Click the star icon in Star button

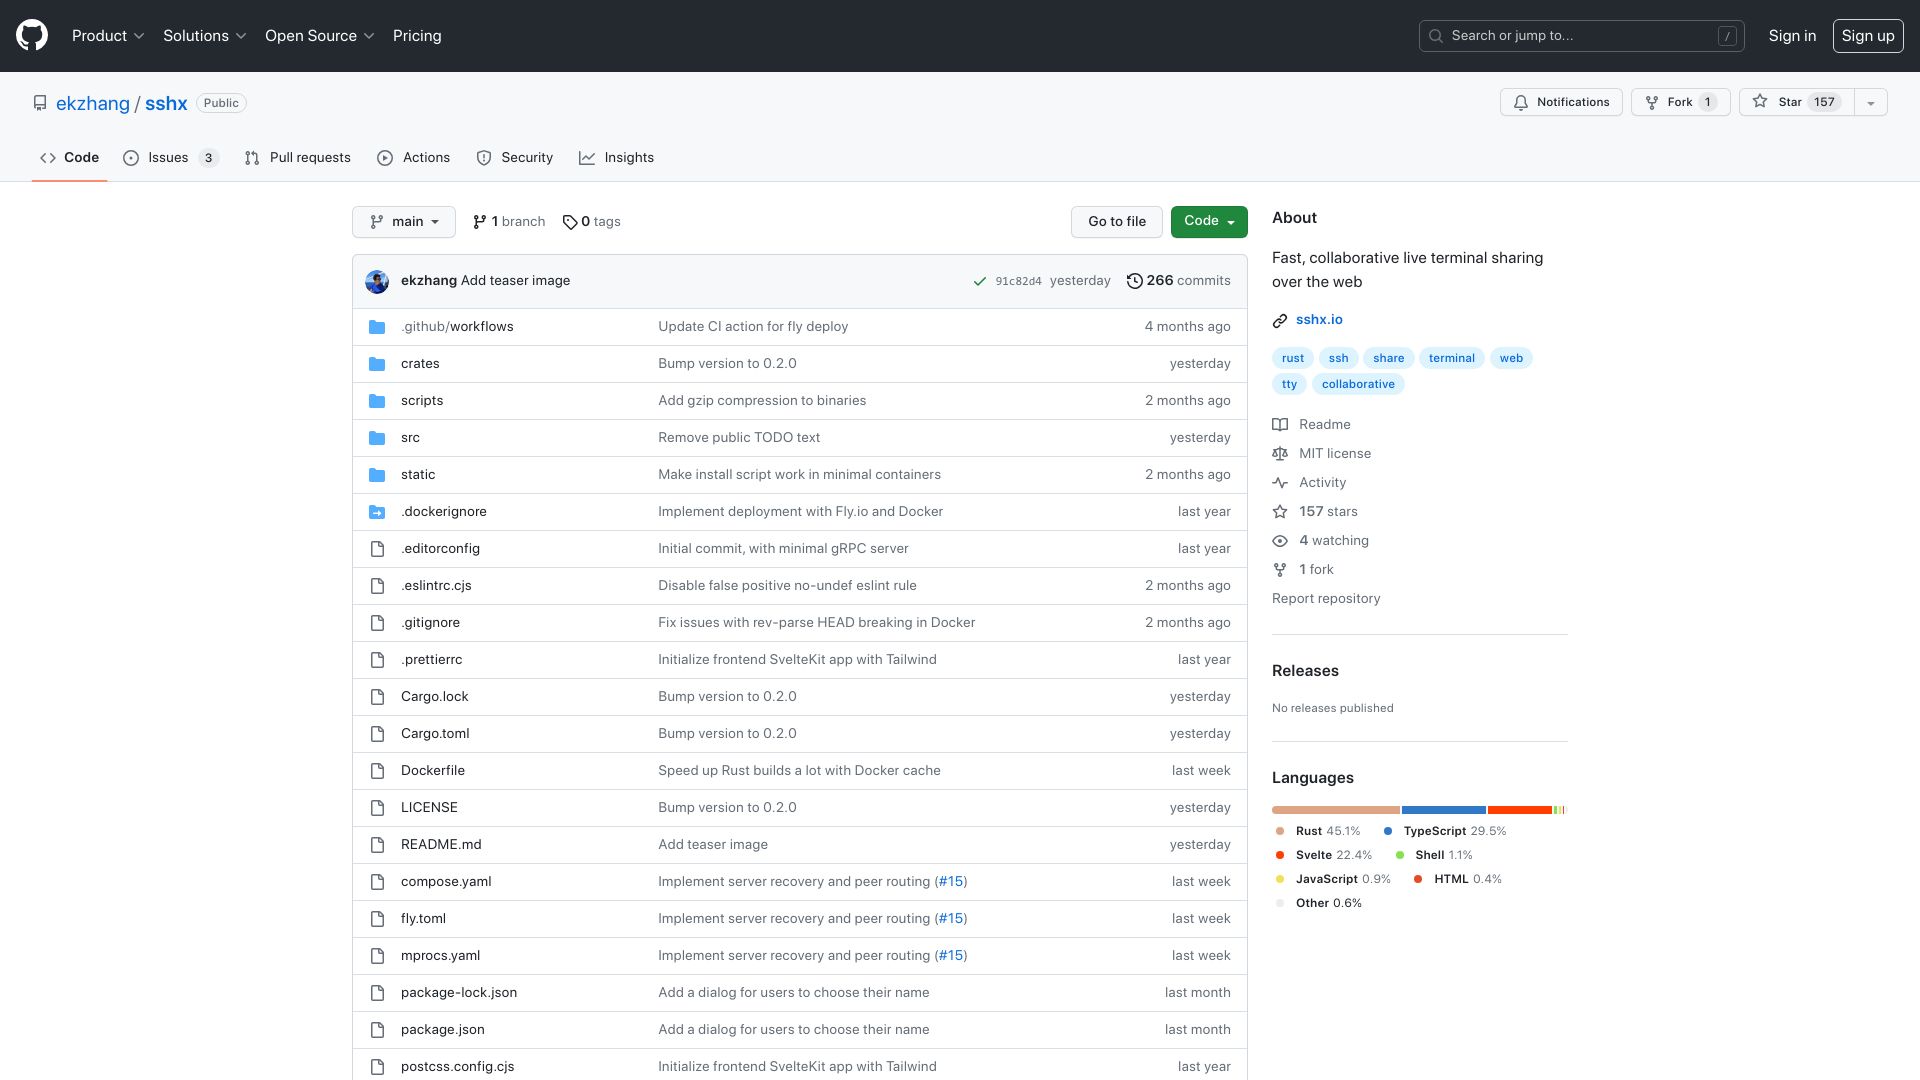1760,101
